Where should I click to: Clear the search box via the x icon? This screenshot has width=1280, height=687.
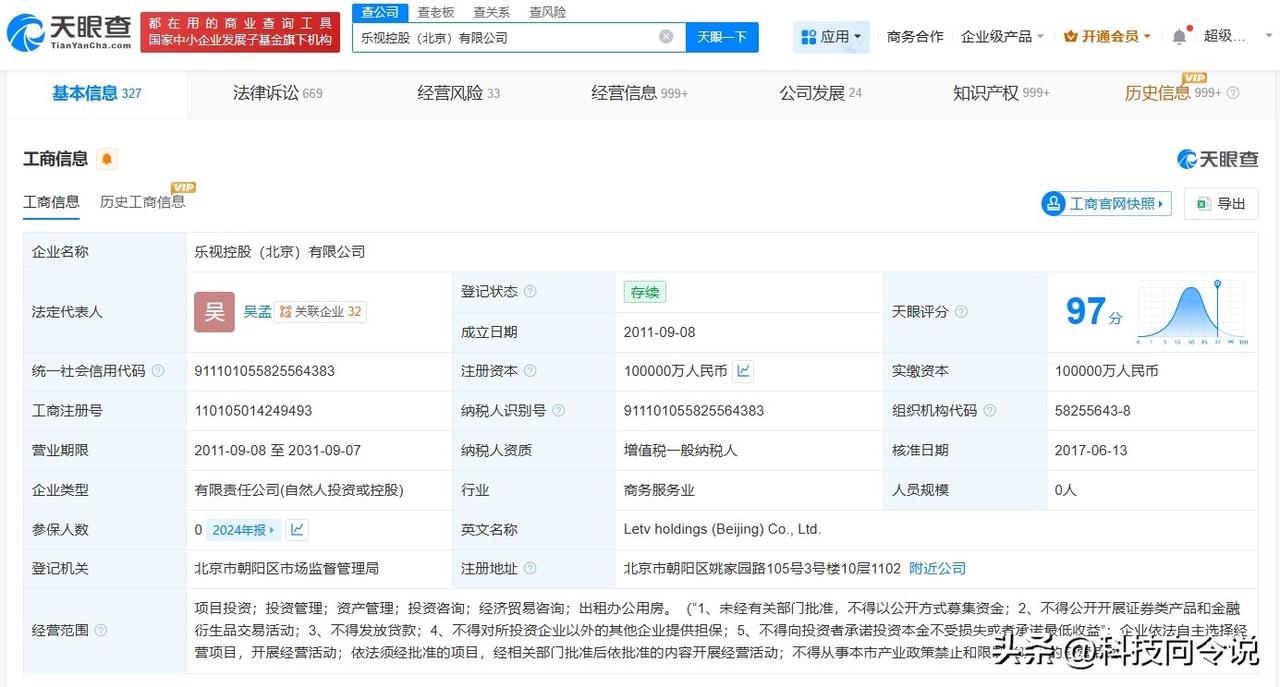[666, 36]
